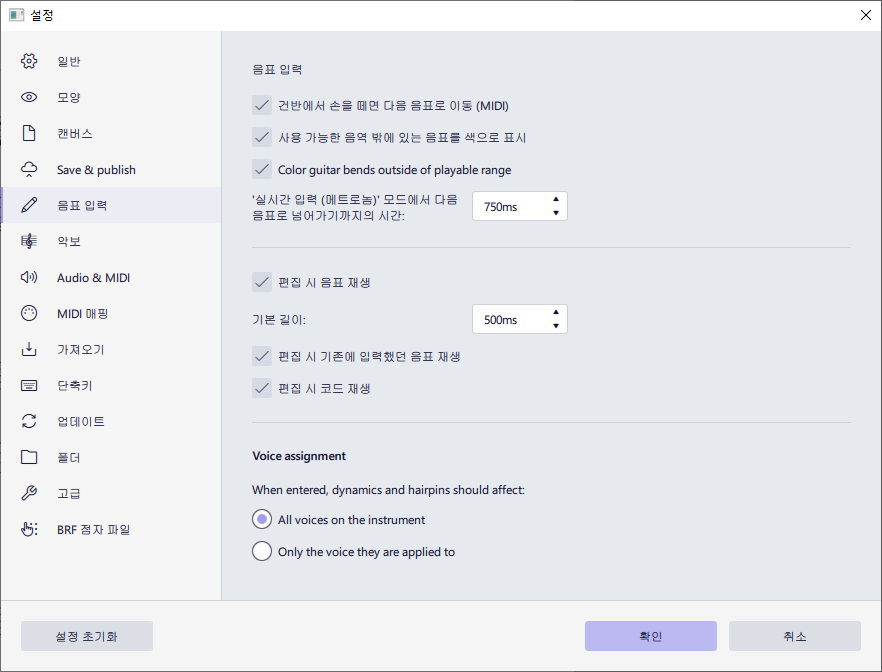Open the MIDI 매핑 page

(x=111, y=313)
